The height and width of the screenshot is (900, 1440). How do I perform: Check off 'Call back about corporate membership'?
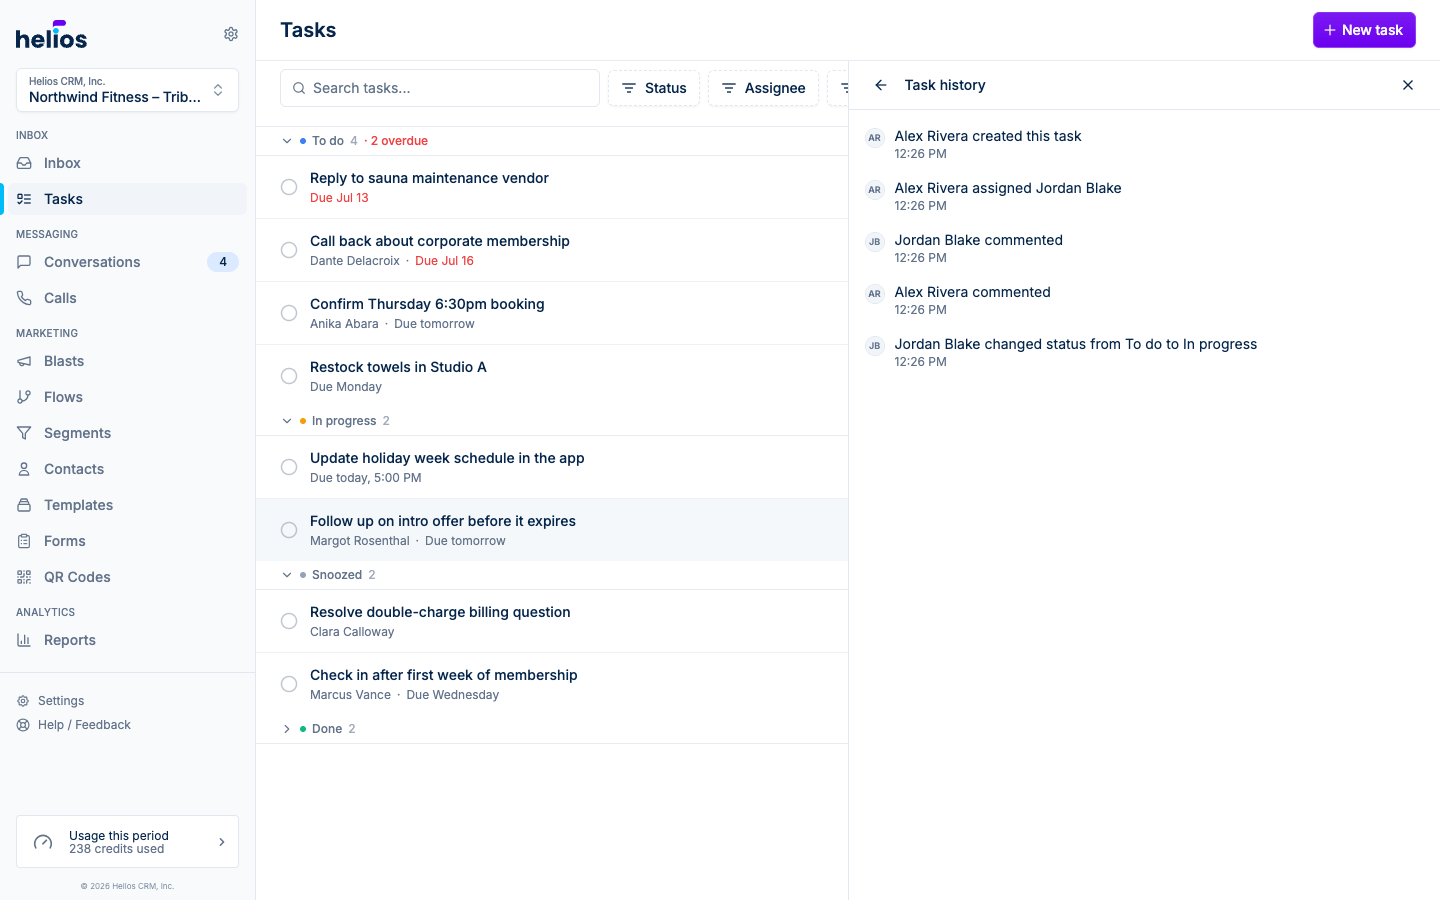(289, 250)
